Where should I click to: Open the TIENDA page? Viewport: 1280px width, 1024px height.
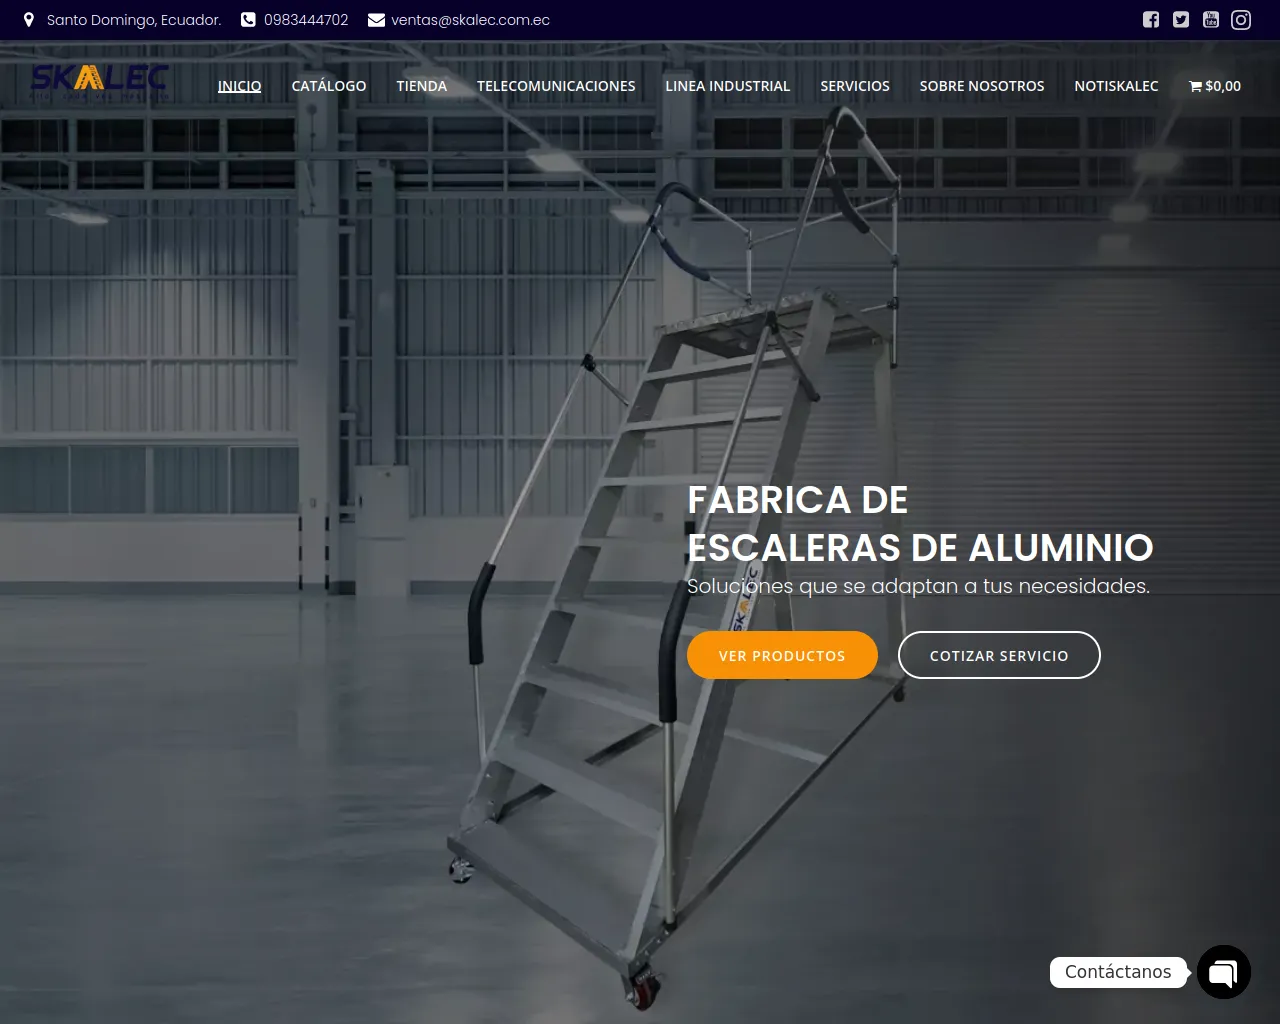pyautogui.click(x=422, y=86)
